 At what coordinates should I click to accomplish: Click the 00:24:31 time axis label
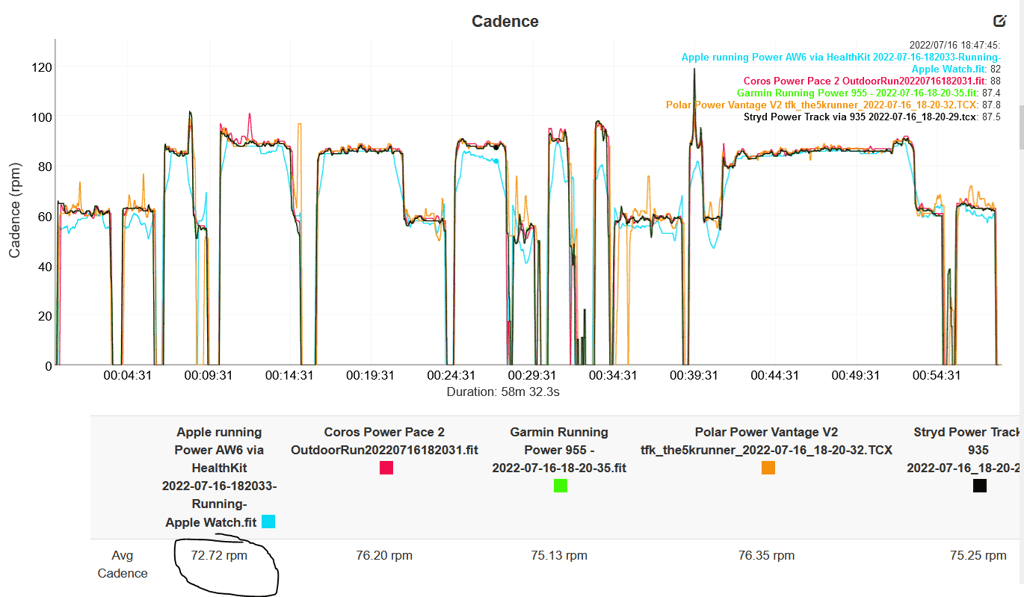coord(451,376)
